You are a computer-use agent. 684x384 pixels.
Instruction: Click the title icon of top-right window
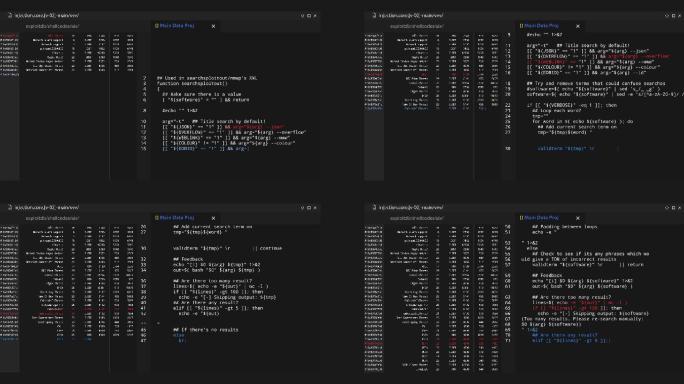374,15
